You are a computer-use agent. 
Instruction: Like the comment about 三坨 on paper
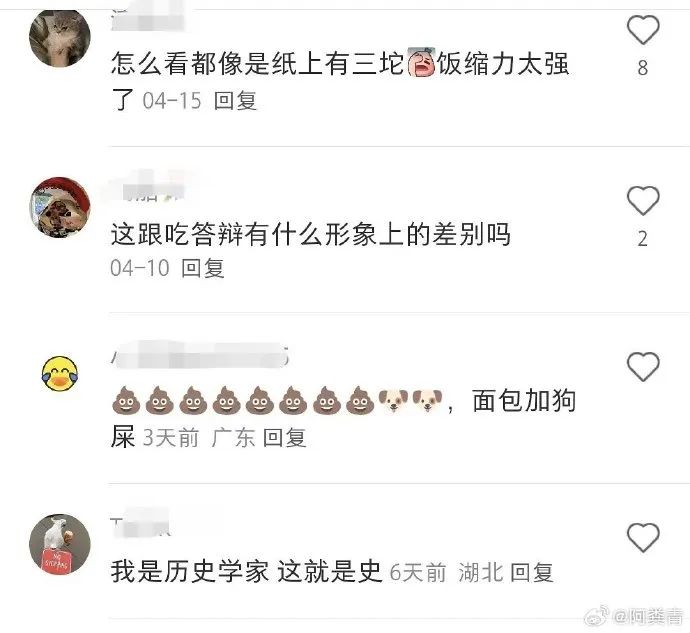point(643,29)
